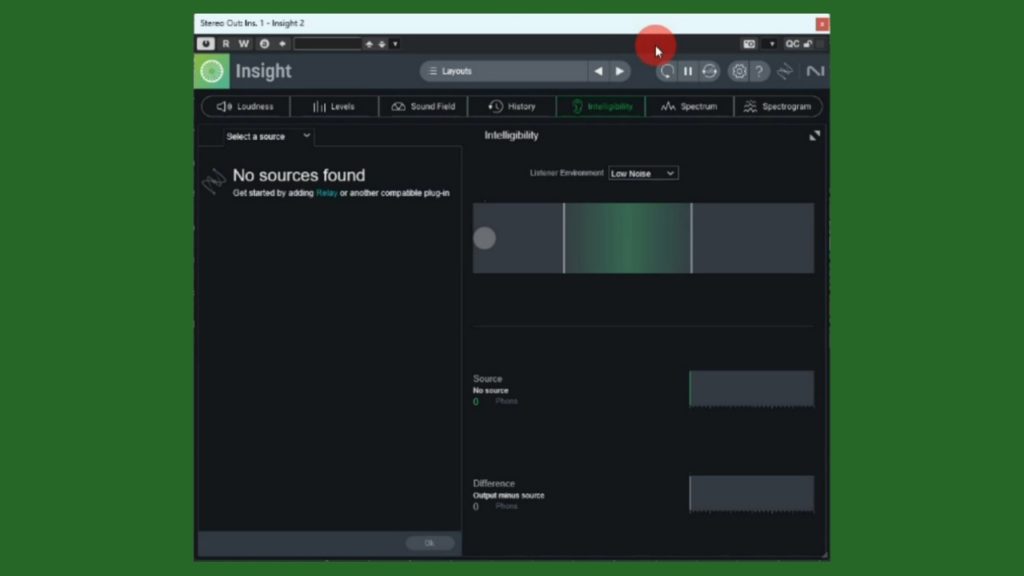
Task: Switch to the Loudness tab
Action: tap(245, 106)
